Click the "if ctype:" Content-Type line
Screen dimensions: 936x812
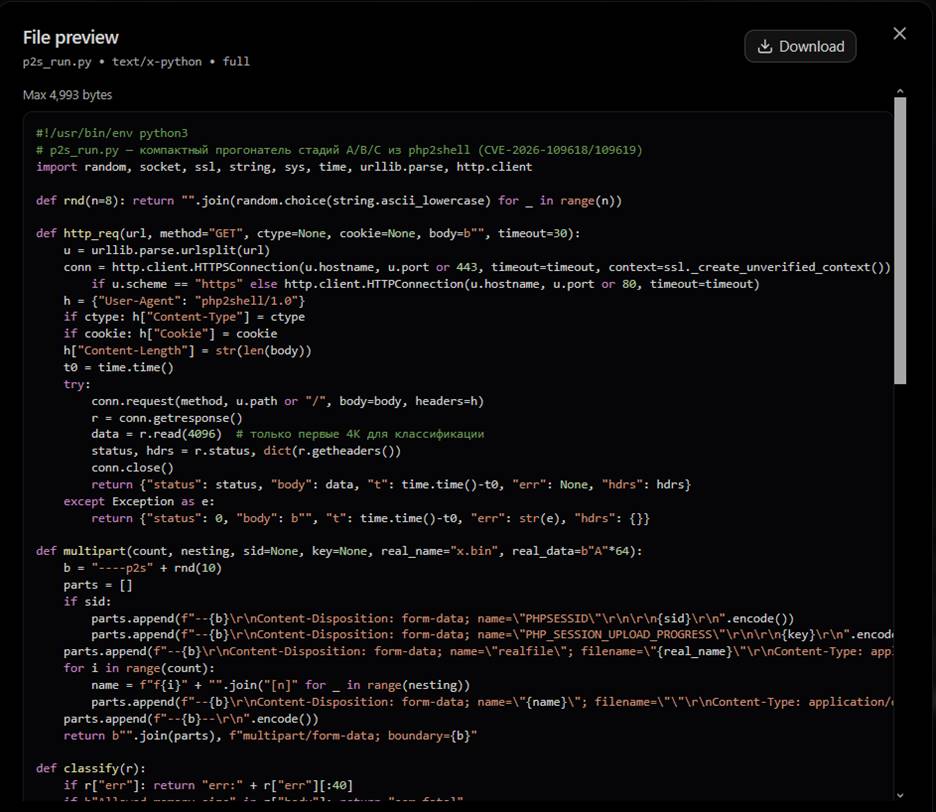coord(184,317)
